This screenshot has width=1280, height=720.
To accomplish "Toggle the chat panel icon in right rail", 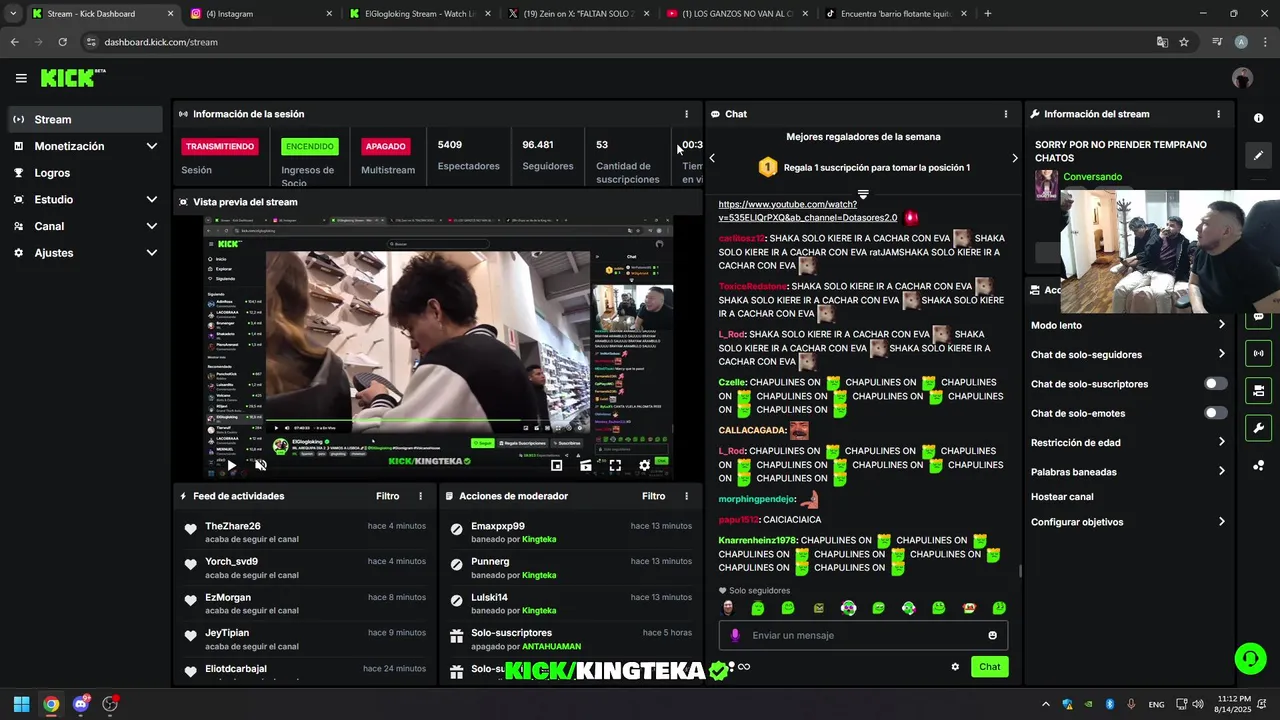I will click(1258, 317).
